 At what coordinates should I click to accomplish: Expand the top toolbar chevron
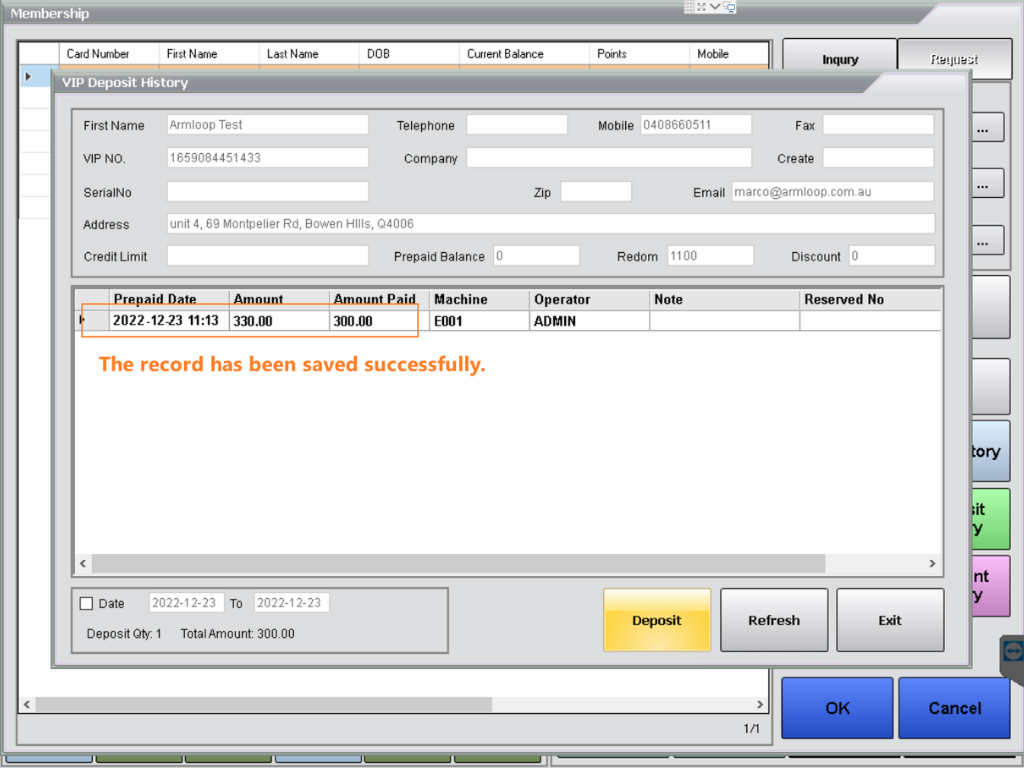point(715,7)
